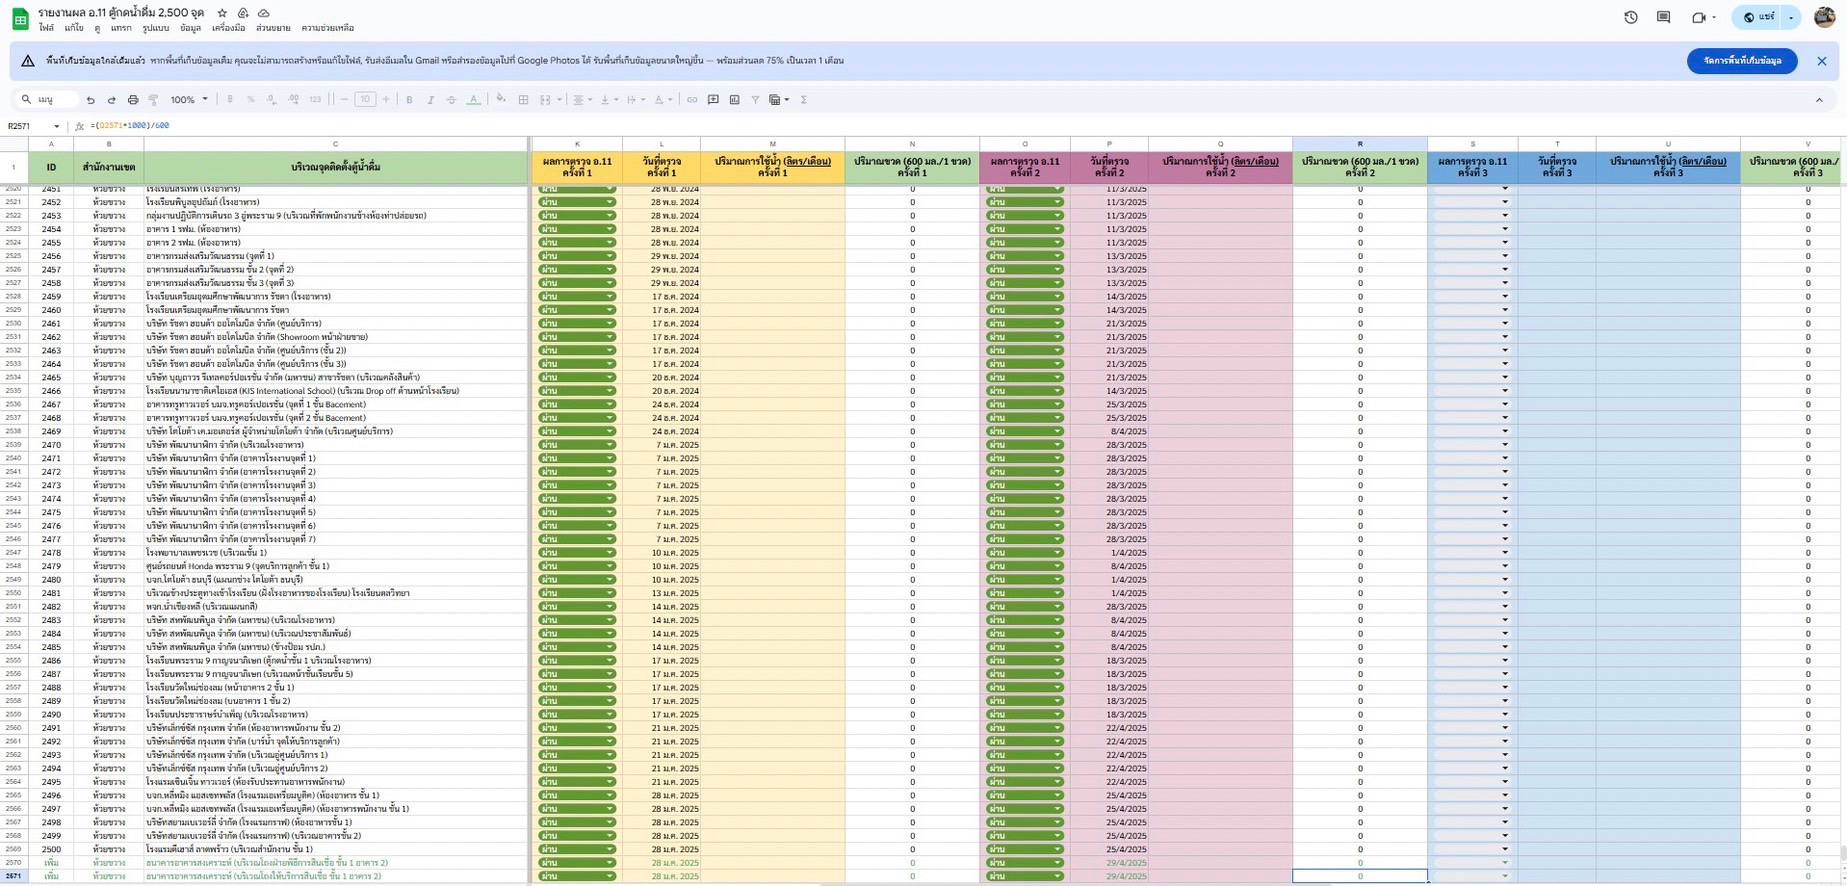Click the move-to-folder icon beside title

click(x=243, y=13)
